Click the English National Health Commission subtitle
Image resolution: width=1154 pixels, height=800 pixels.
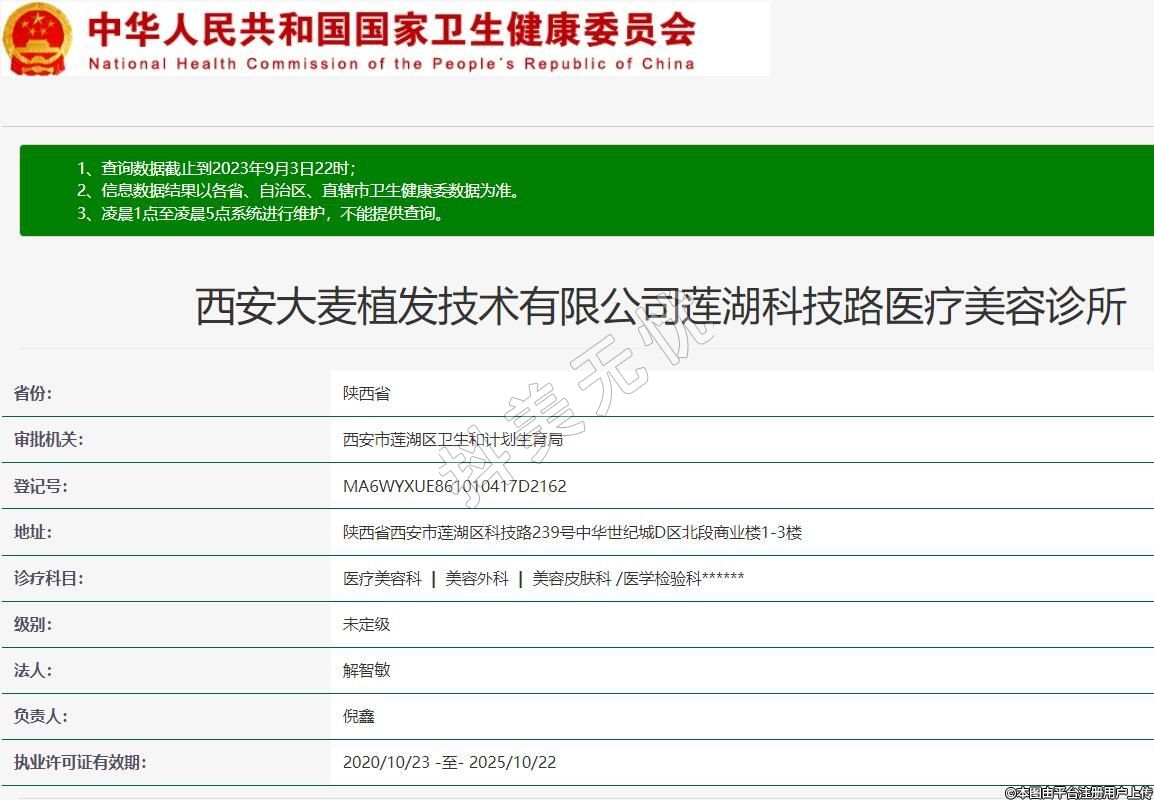(x=391, y=64)
